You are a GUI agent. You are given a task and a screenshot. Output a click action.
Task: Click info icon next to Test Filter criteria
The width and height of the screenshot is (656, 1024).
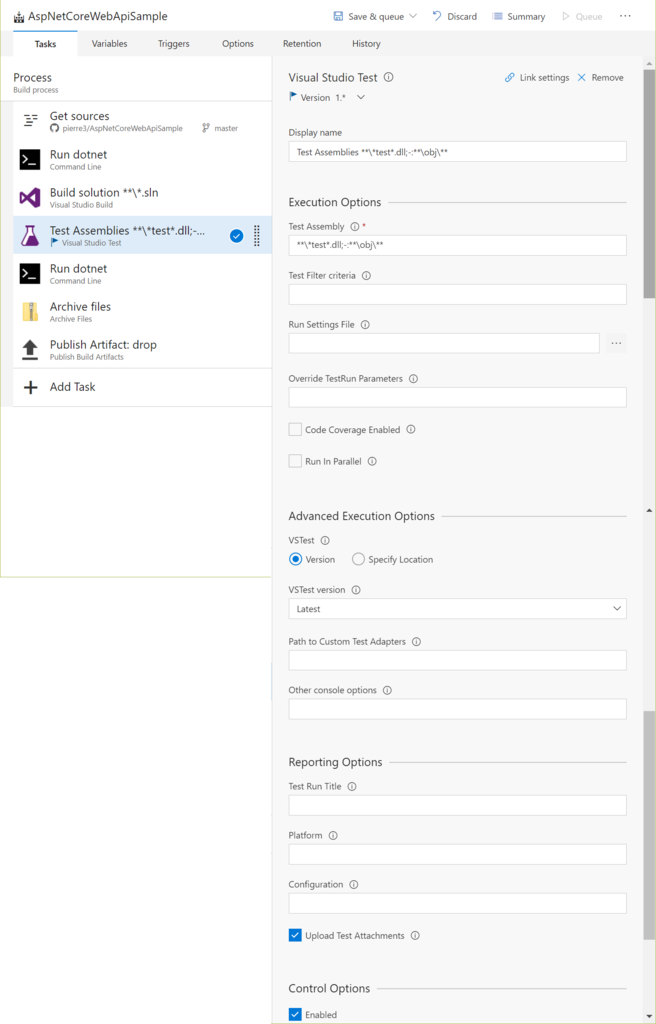point(366,276)
